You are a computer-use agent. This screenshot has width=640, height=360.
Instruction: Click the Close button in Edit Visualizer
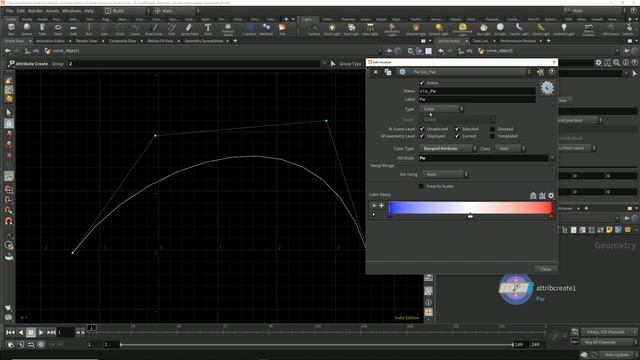click(x=546, y=269)
